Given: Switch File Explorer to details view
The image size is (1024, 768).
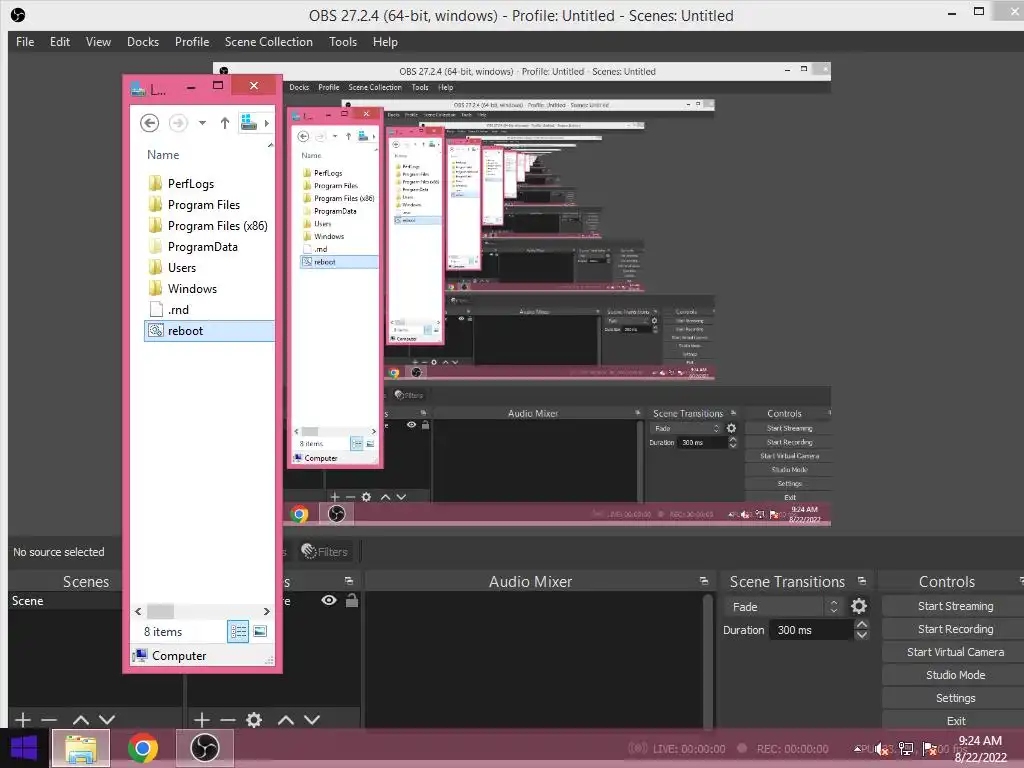Looking at the screenshot, I should pos(238,631).
